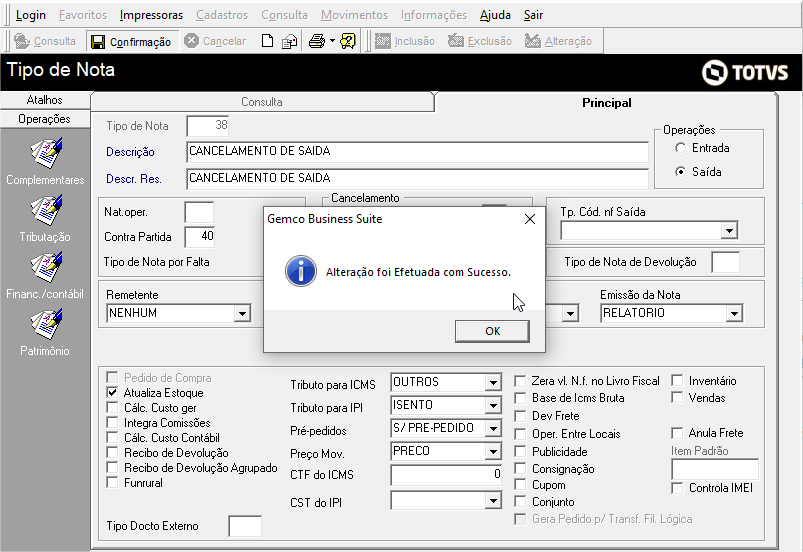This screenshot has height=552, width=803.
Task: Open the Emissão da Nota dropdown
Action: click(734, 313)
